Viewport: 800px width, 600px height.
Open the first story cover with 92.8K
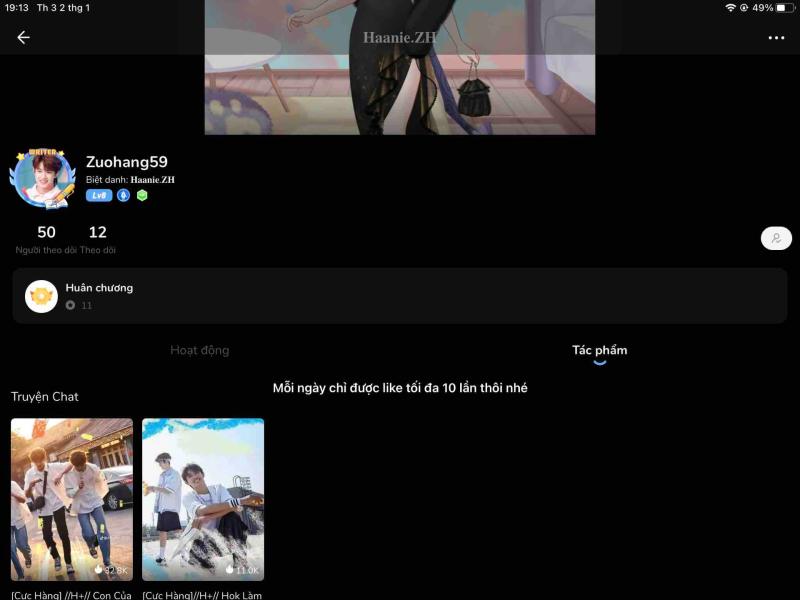tap(72, 499)
